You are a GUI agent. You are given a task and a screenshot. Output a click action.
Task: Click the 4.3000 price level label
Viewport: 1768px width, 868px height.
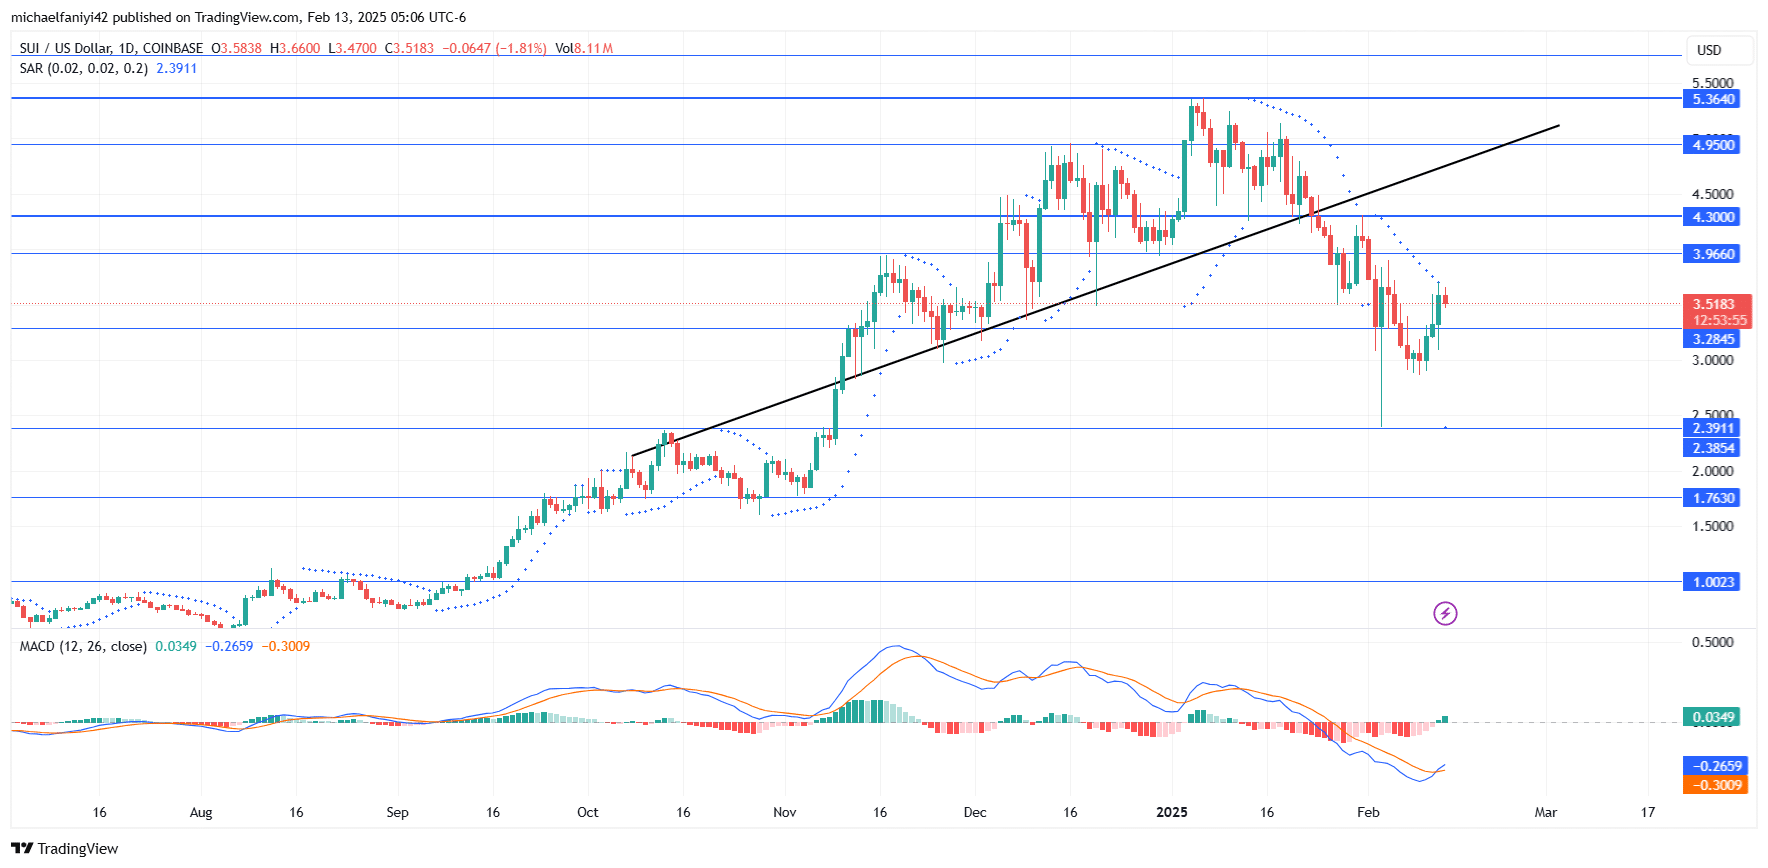[1713, 217]
